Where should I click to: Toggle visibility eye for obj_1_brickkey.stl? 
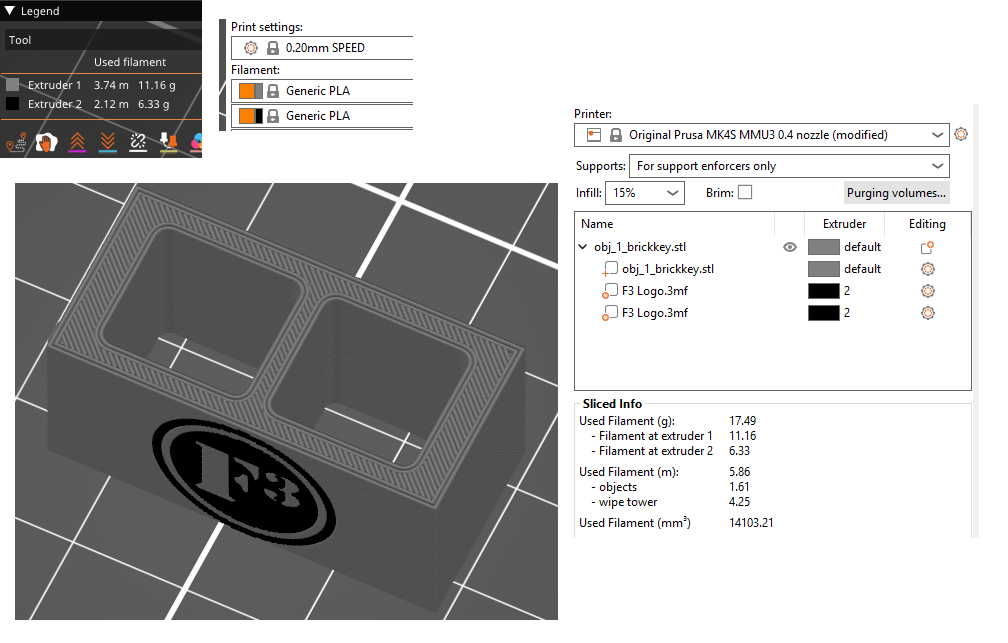(x=790, y=248)
